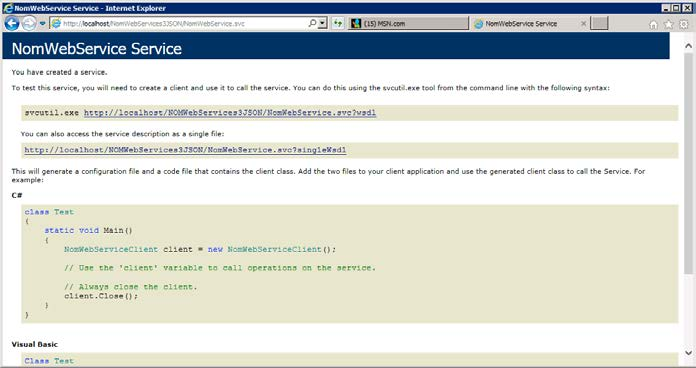The image size is (696, 368).
Task: Click the browser Forward arrow button
Action: coord(29,23)
